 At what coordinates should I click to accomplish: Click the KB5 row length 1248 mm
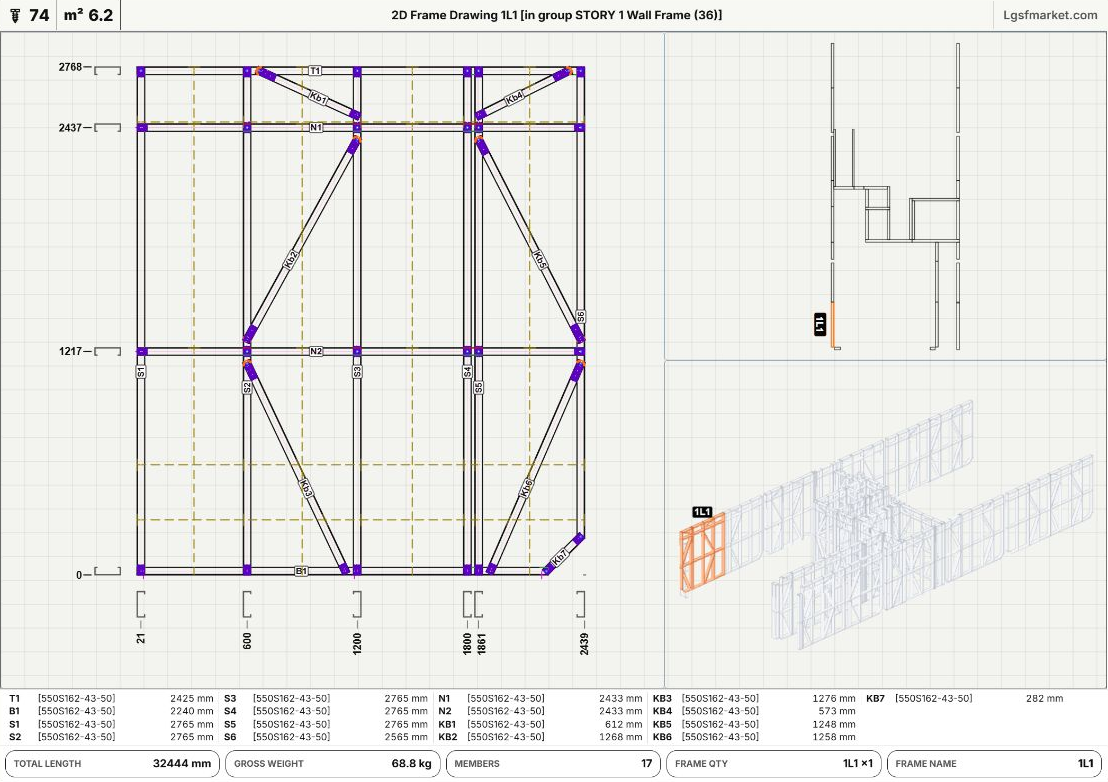click(x=834, y=724)
